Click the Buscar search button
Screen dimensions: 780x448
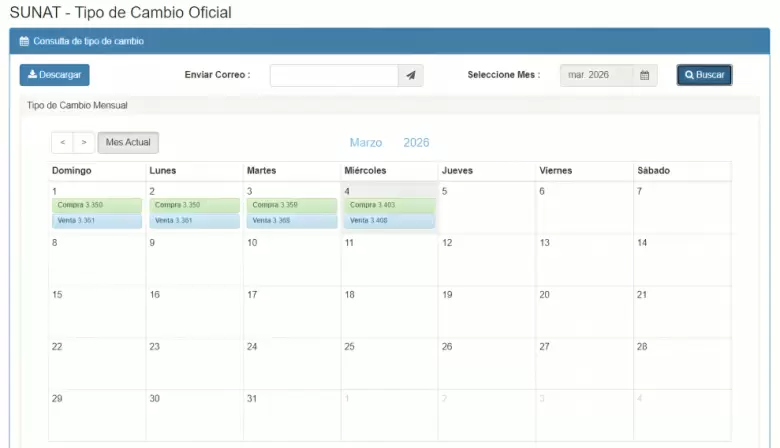[x=704, y=75]
